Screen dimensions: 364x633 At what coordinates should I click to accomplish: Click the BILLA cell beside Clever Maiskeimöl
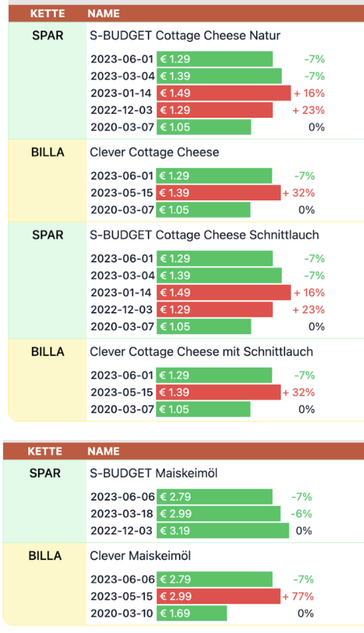tap(45, 556)
